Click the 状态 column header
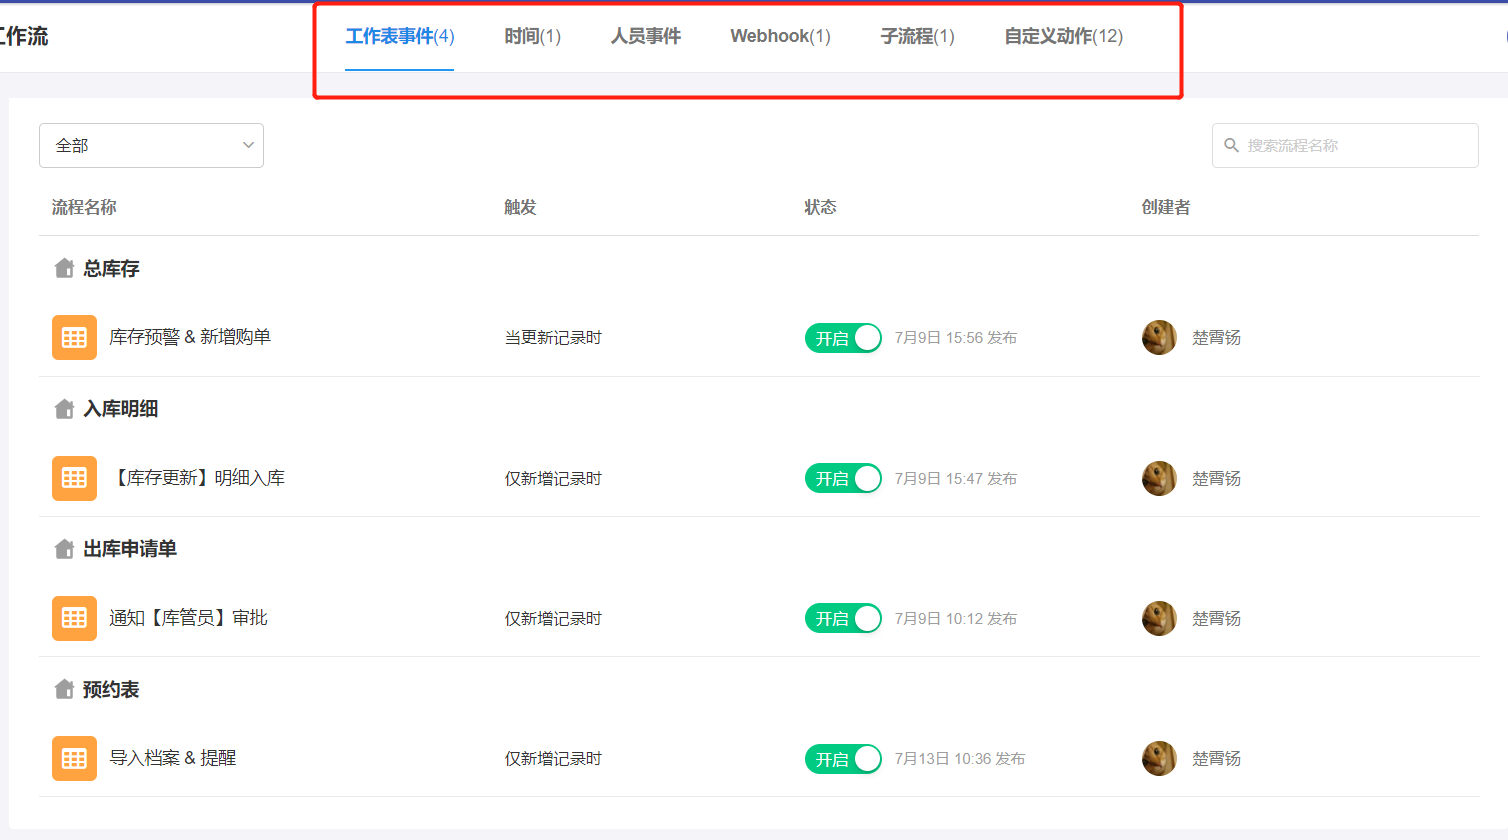 820,207
